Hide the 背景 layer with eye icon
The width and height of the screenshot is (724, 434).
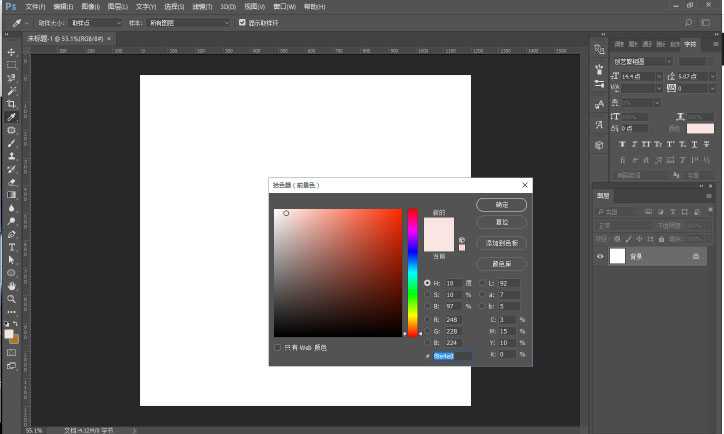point(600,257)
